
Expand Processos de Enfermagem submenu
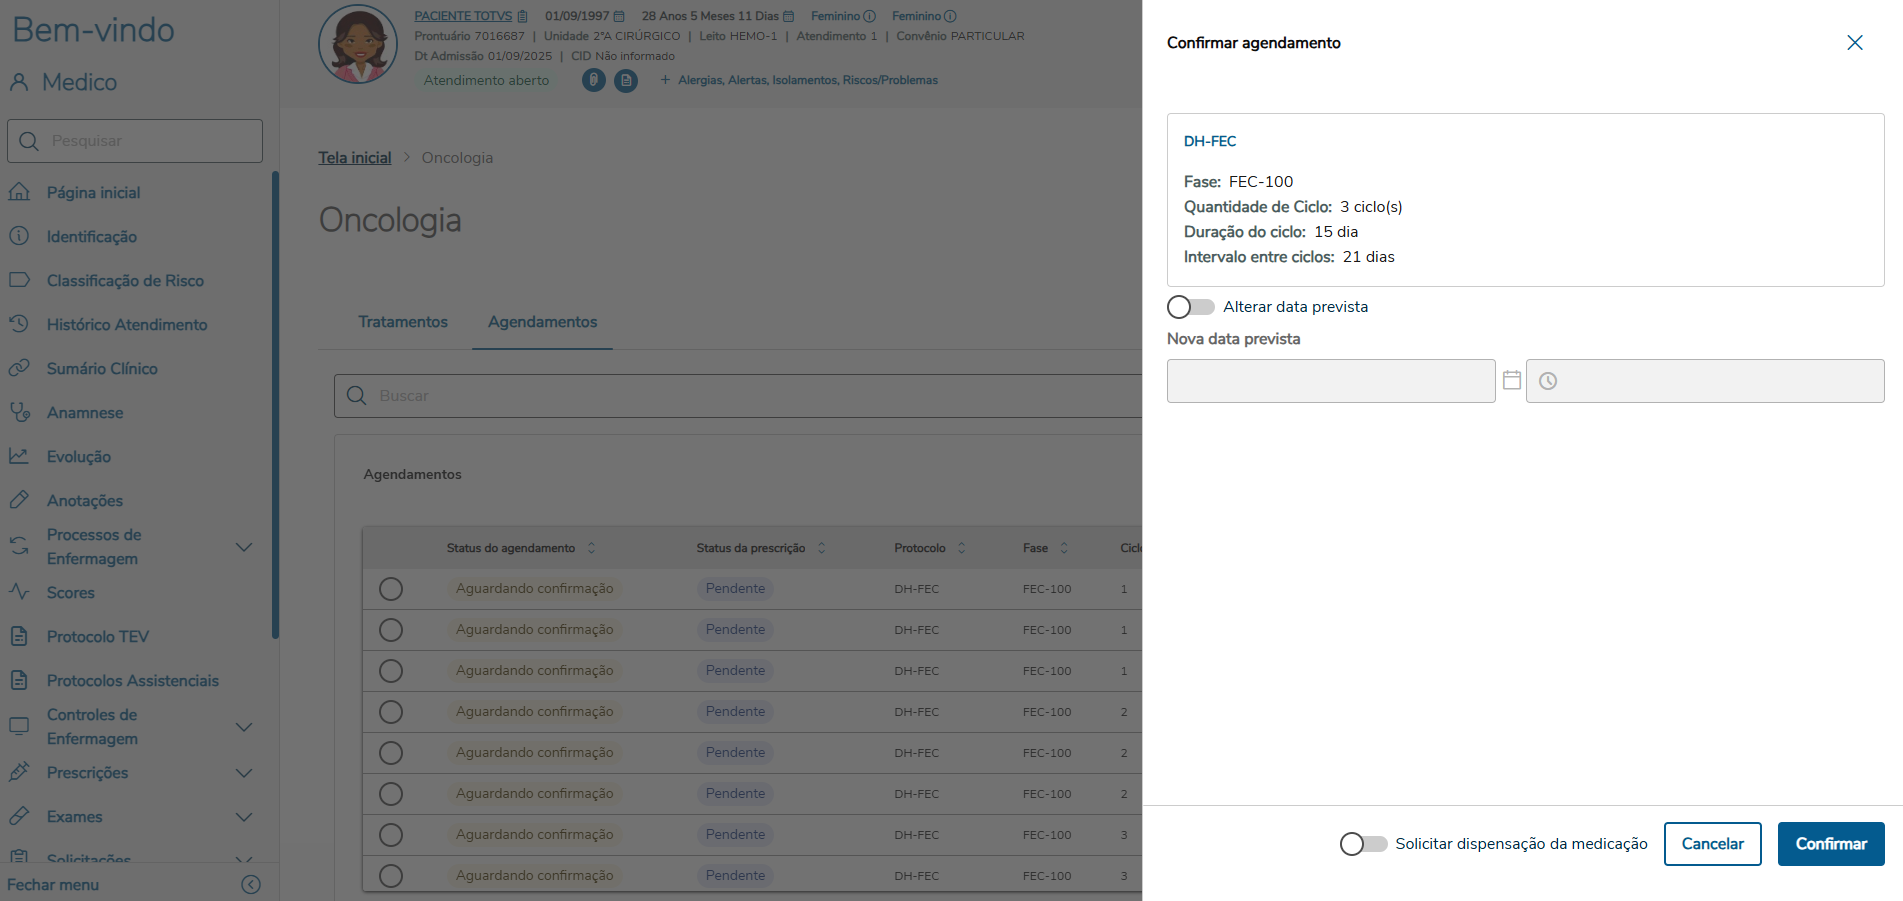point(243,547)
